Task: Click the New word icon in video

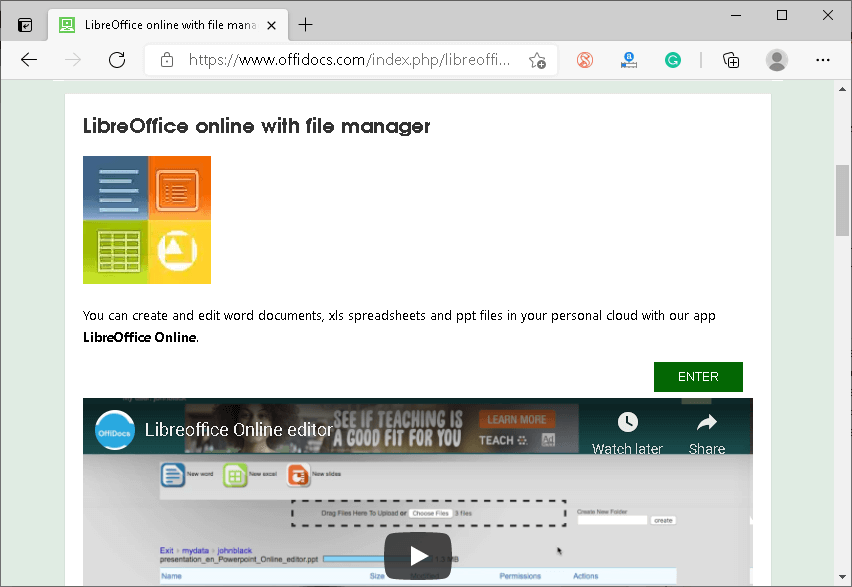Action: click(x=173, y=474)
